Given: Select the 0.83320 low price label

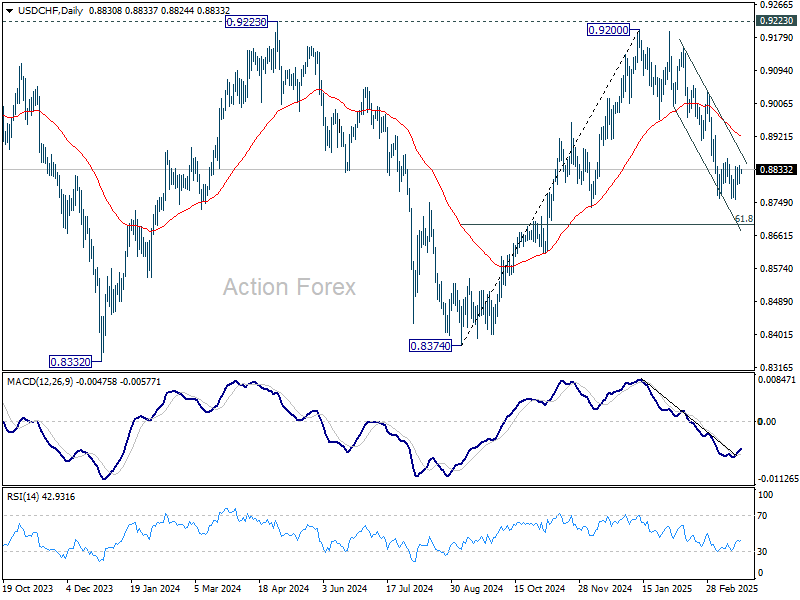Looking at the screenshot, I should point(70,362).
